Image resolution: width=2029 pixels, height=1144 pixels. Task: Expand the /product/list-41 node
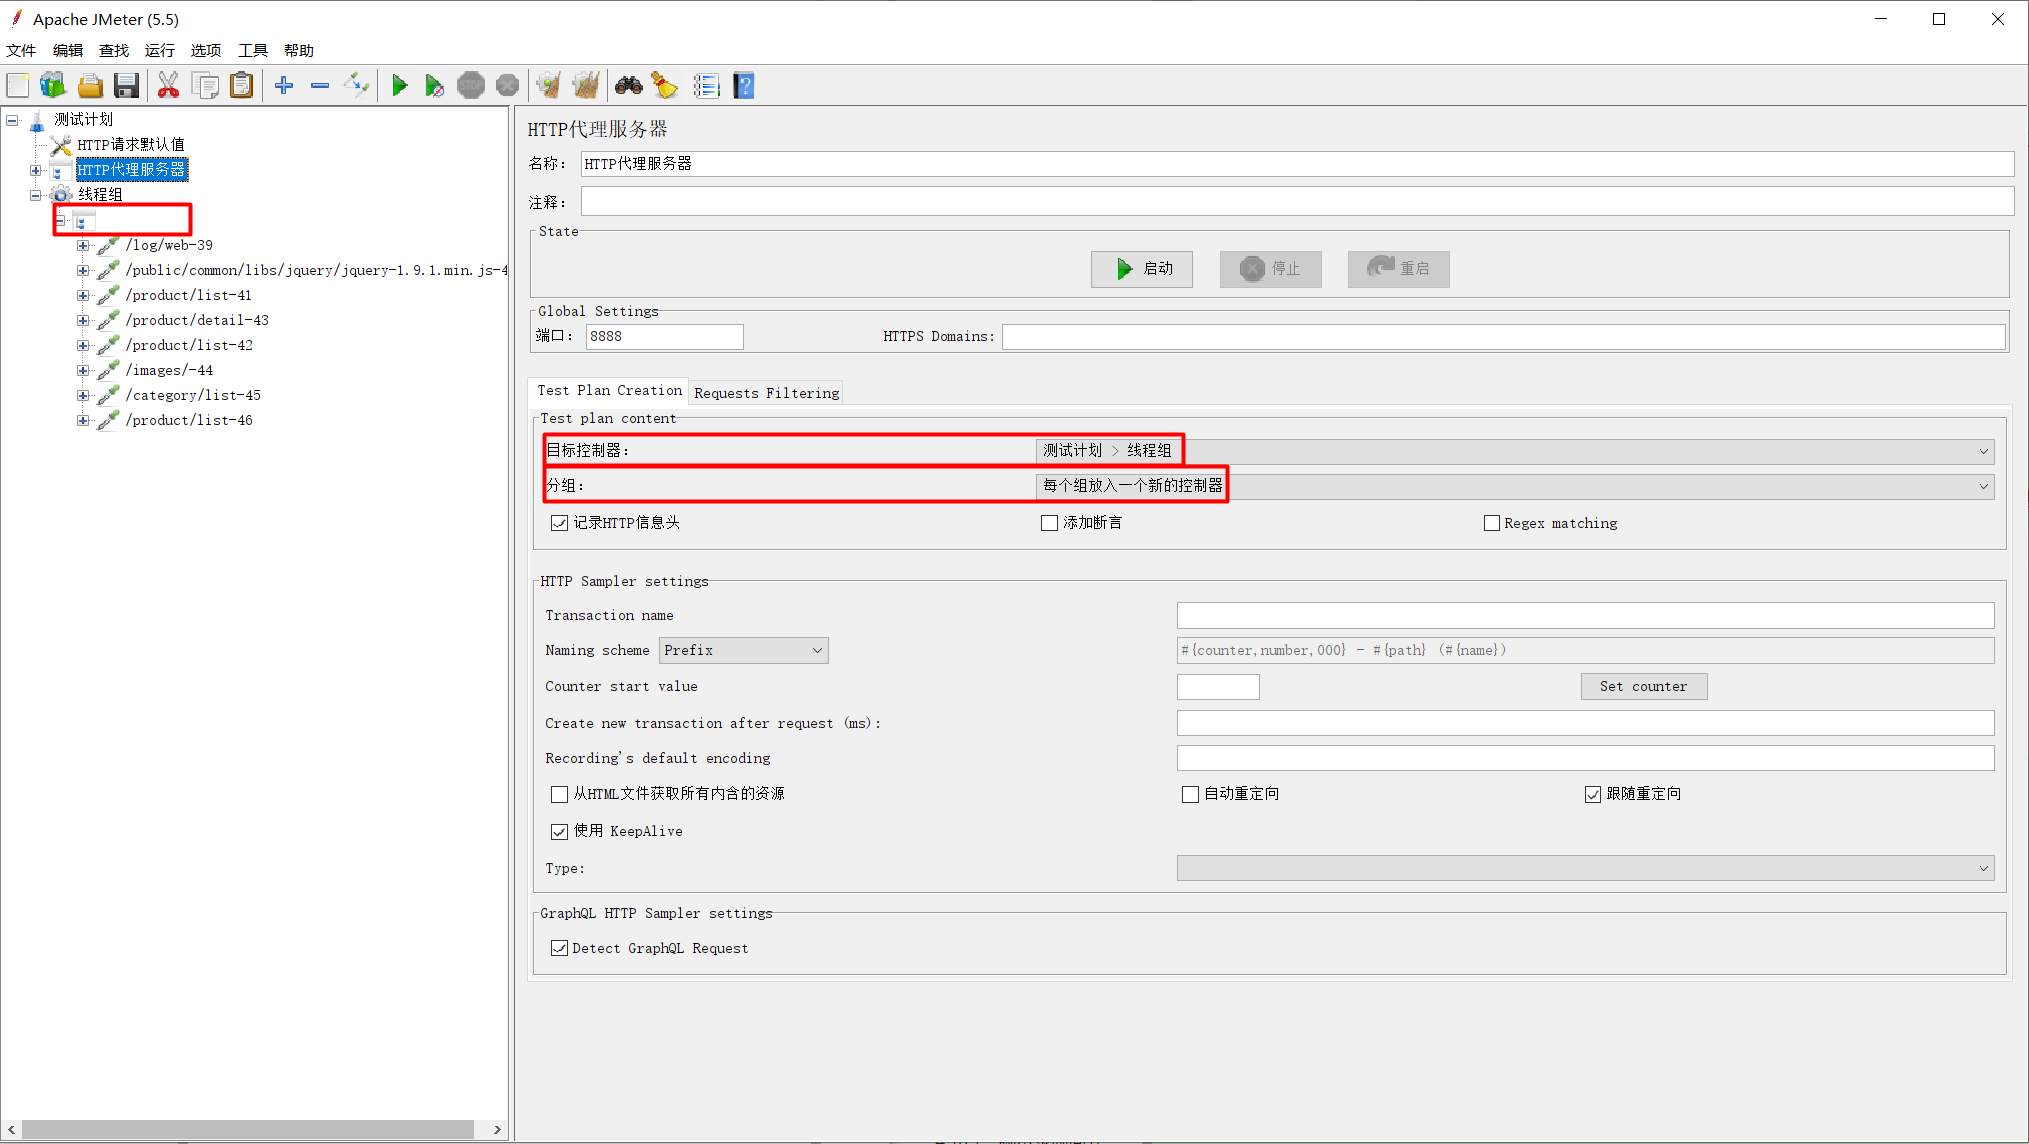[83, 295]
